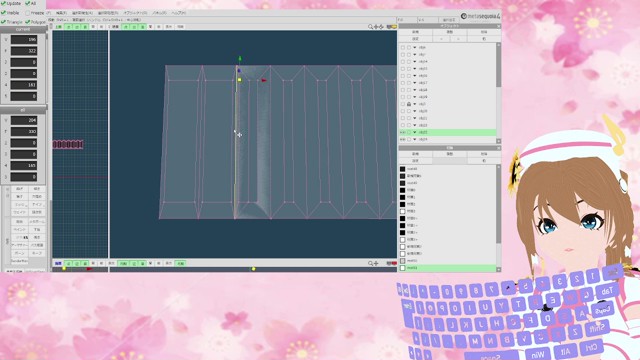
Task: Click the current panel field showing 196
Action: [x=24, y=40]
